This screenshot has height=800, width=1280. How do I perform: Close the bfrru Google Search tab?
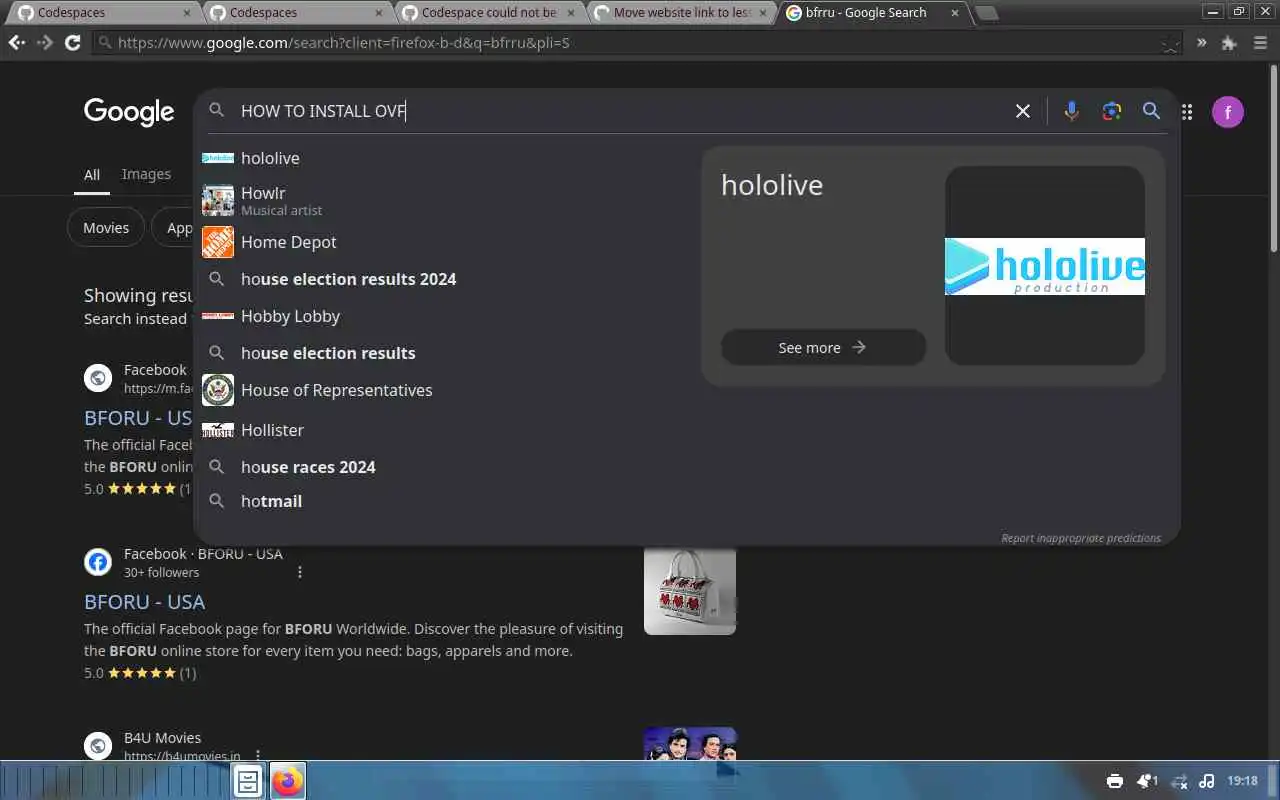click(x=955, y=13)
